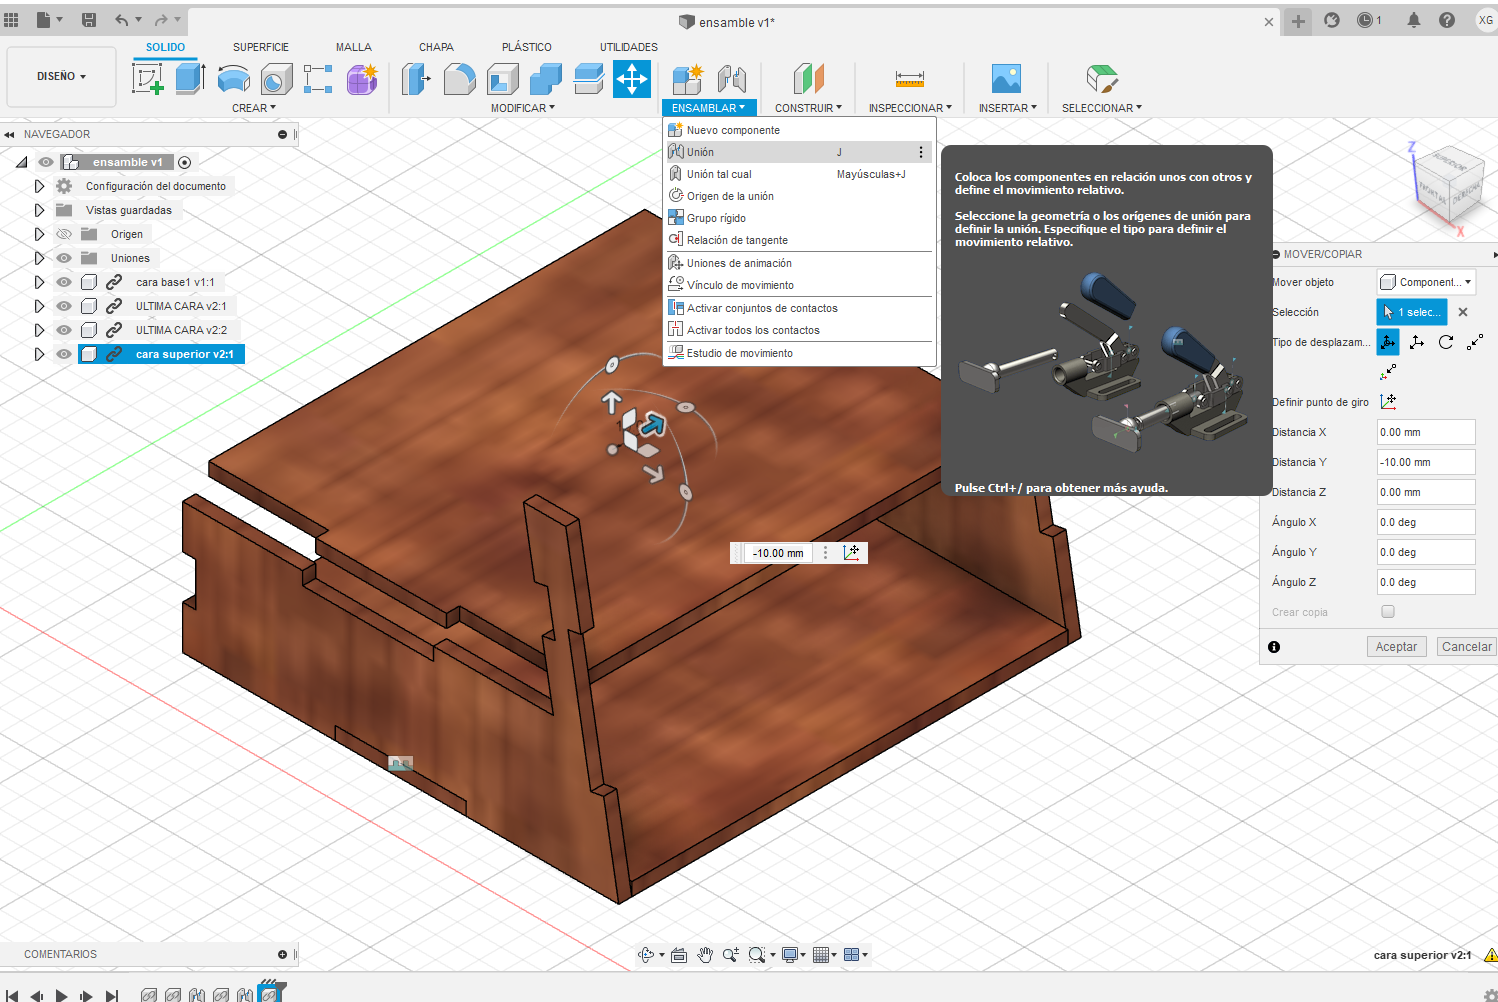
Task: Expand the Uniones folder in navigator
Action: (39, 258)
